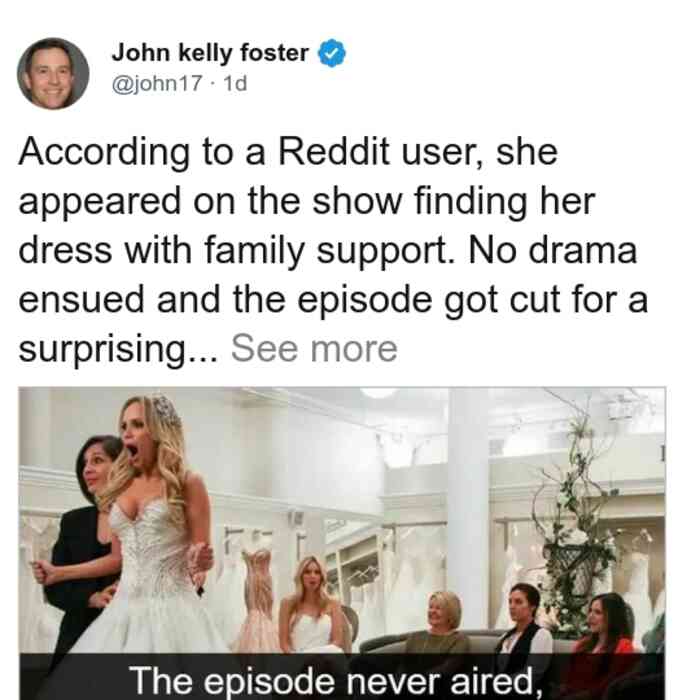Expand the post with See more
Screen dimensions: 700x700
pyautogui.click(x=314, y=349)
